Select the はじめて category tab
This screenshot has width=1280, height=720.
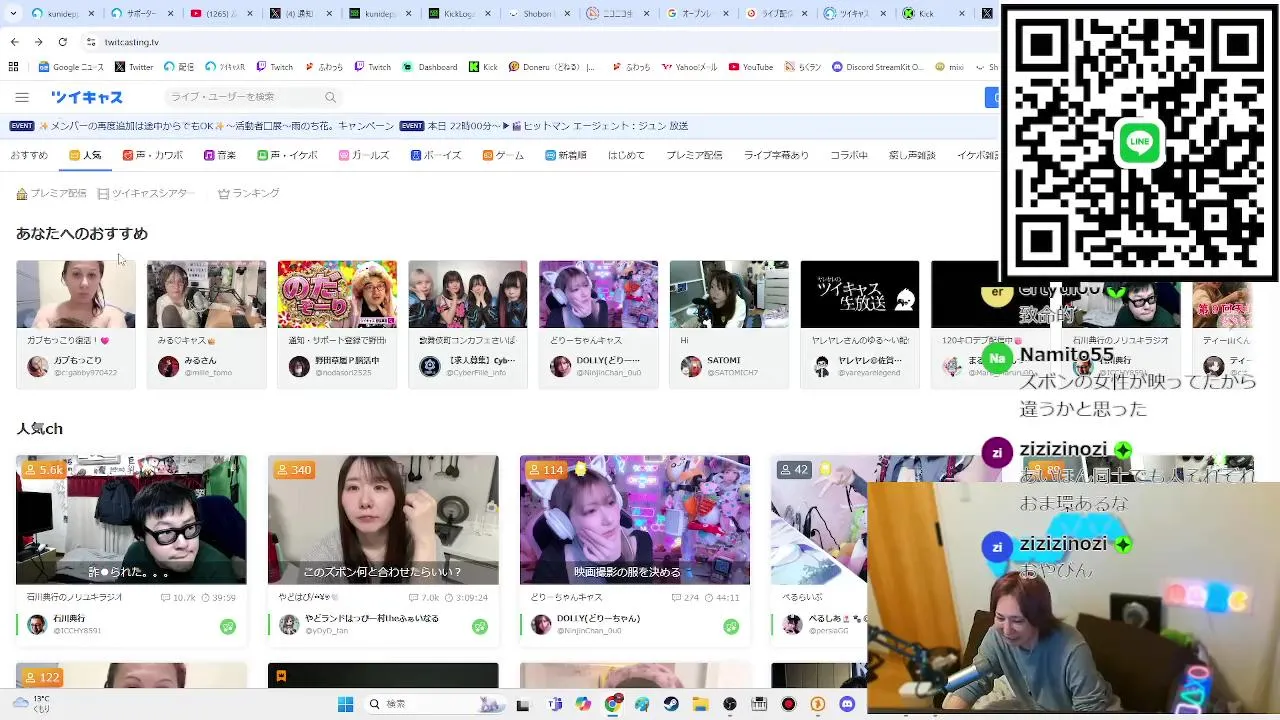(627, 155)
